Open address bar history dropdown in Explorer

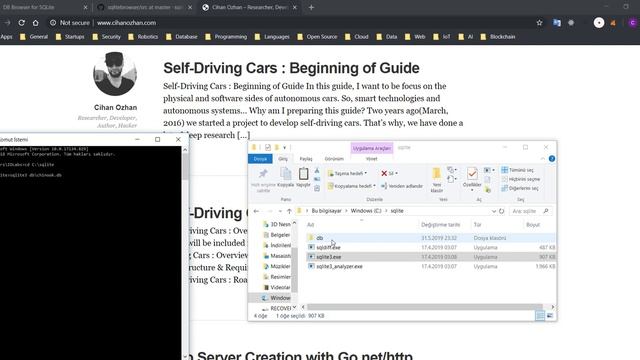tap(493, 211)
